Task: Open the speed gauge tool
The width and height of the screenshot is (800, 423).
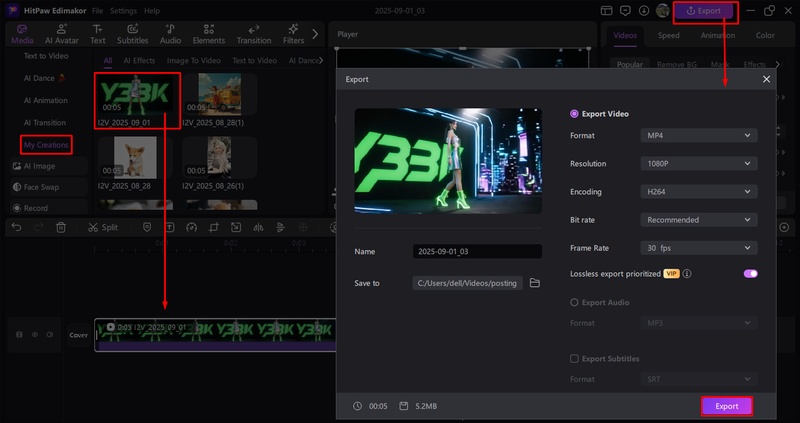Action: click(x=191, y=227)
